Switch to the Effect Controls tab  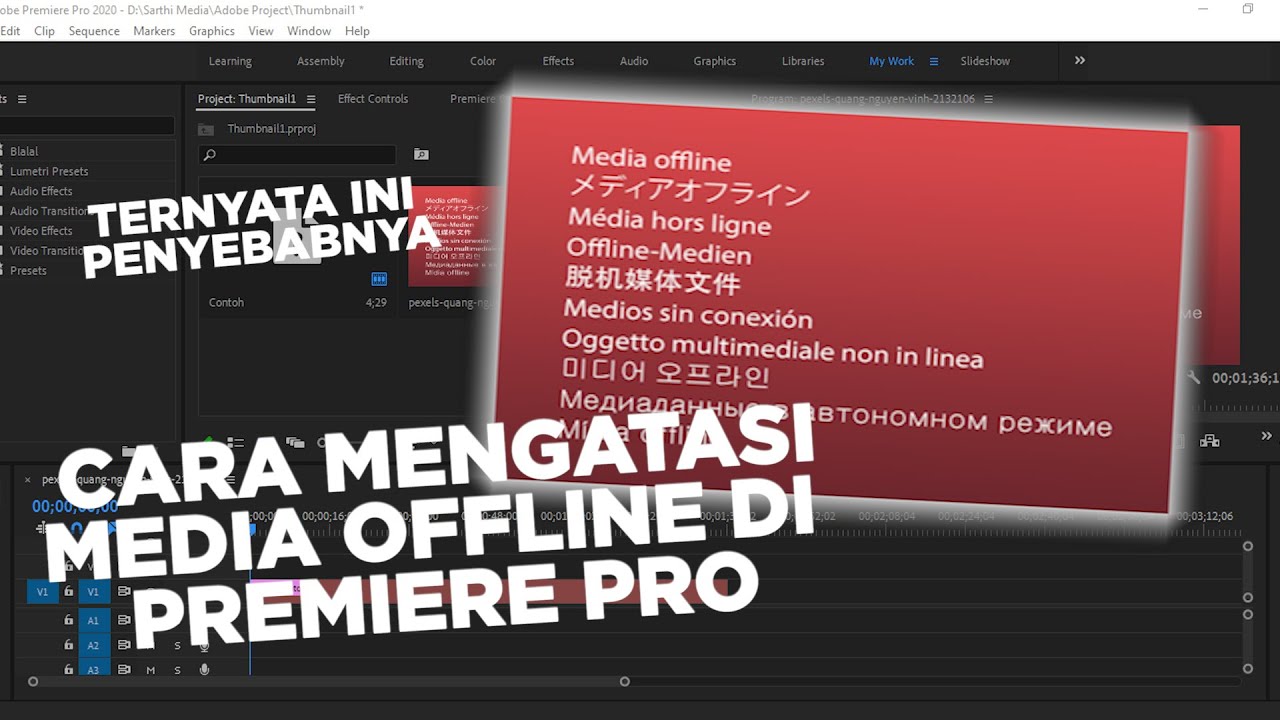[373, 99]
